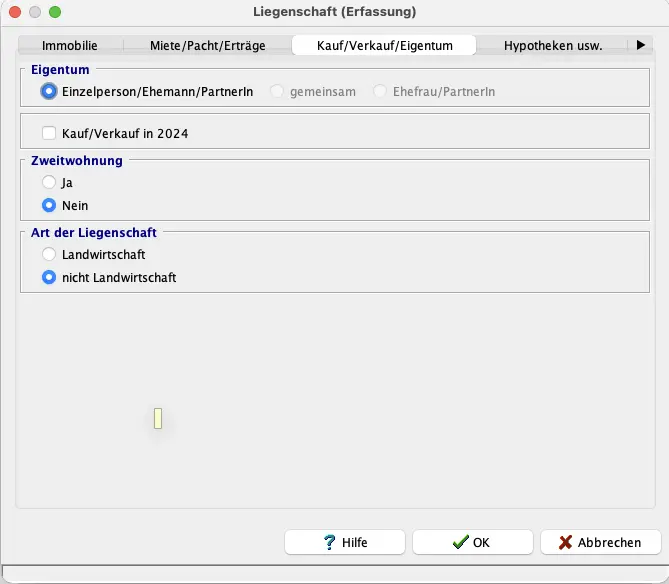Click the question mark Hilfe icon
This screenshot has height=584, width=669.
[329, 542]
